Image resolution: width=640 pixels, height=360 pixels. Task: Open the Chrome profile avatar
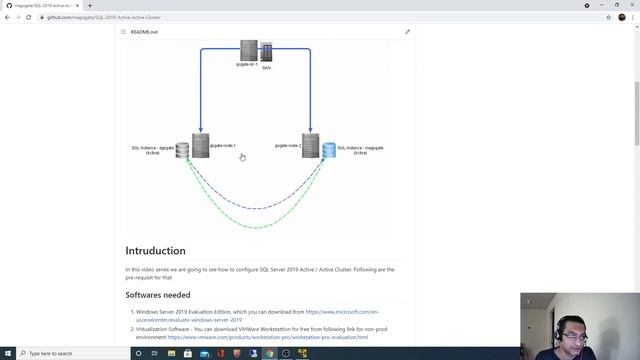622,17
